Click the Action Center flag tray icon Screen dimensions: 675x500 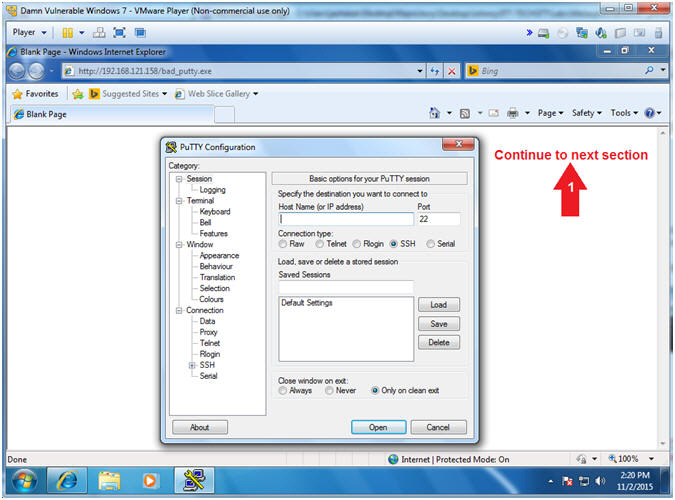567,481
